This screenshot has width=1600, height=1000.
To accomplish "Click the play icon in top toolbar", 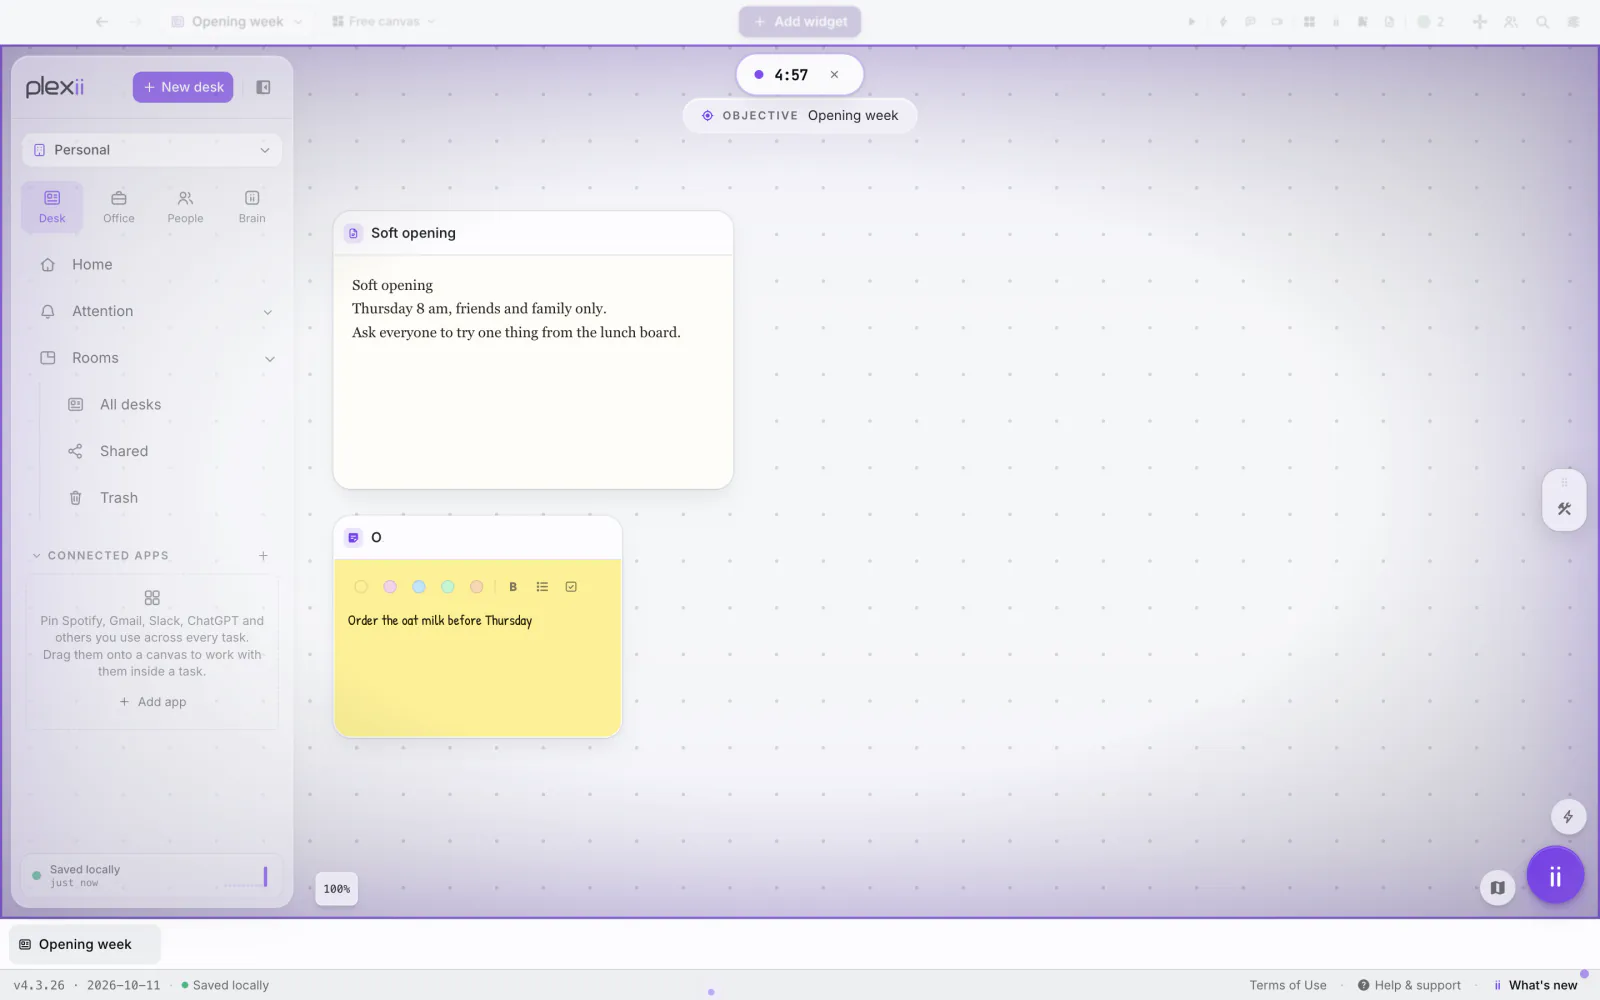I will coord(1191,21).
